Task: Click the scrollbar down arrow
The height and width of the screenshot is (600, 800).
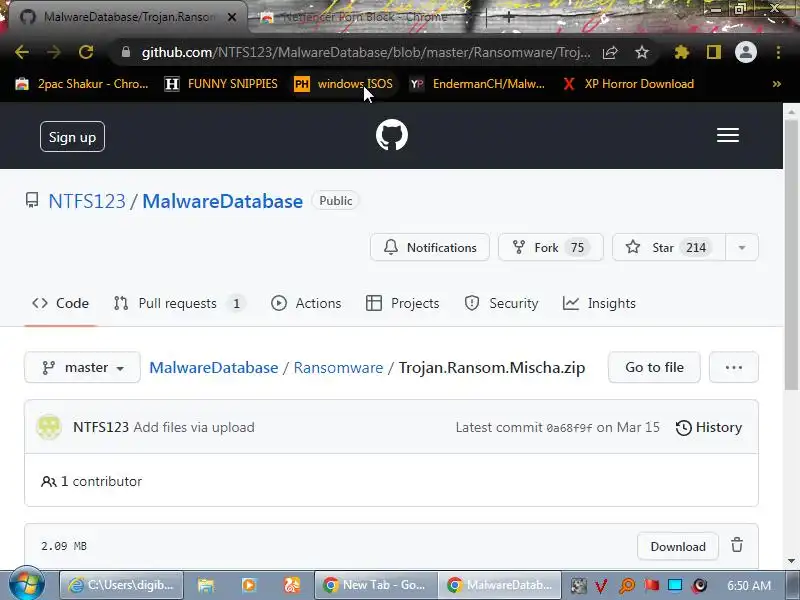Action: pos(791,561)
